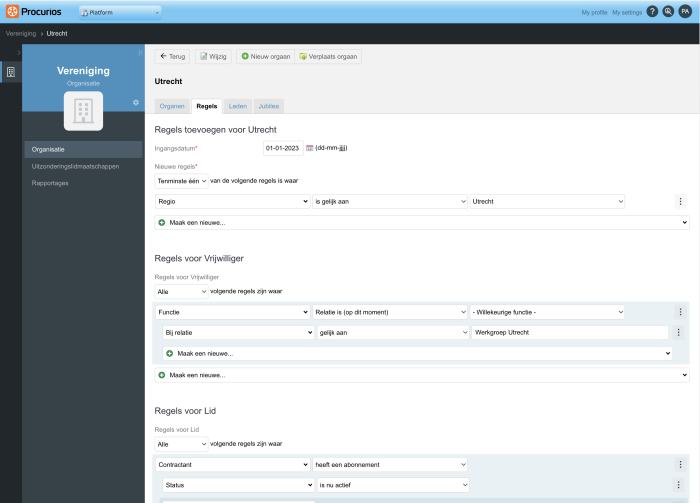The height and width of the screenshot is (503, 700).
Task: Open the 'heeft een abonnement' dropdown
Action: (390, 465)
